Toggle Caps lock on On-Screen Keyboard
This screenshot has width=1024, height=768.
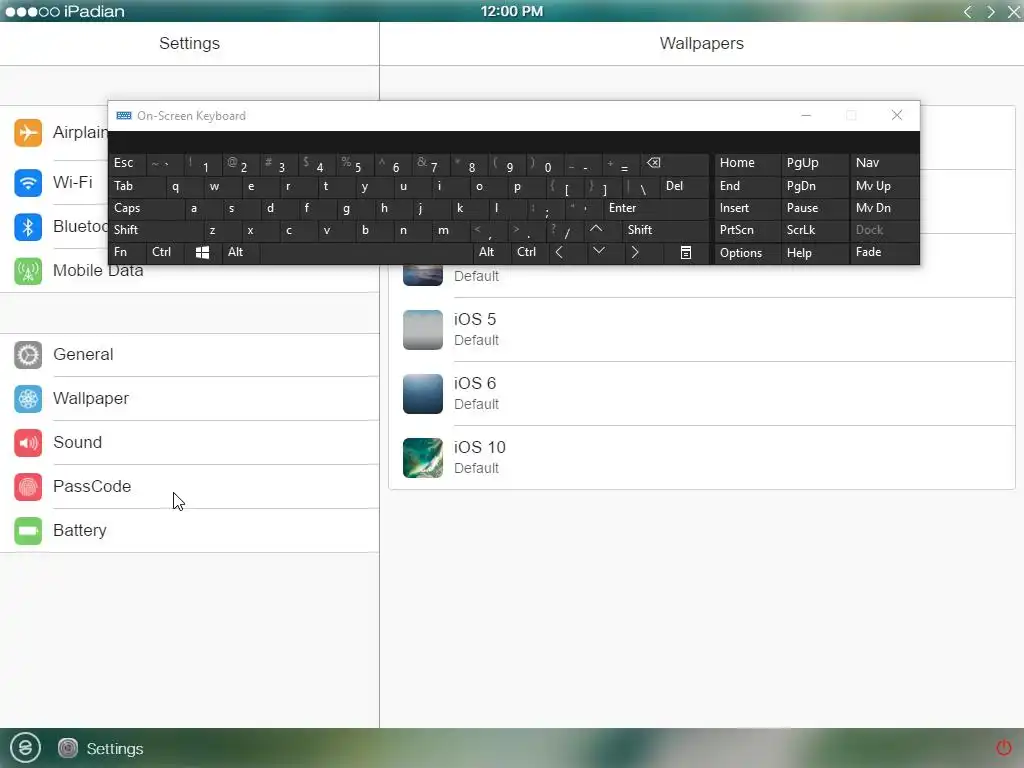(x=146, y=208)
